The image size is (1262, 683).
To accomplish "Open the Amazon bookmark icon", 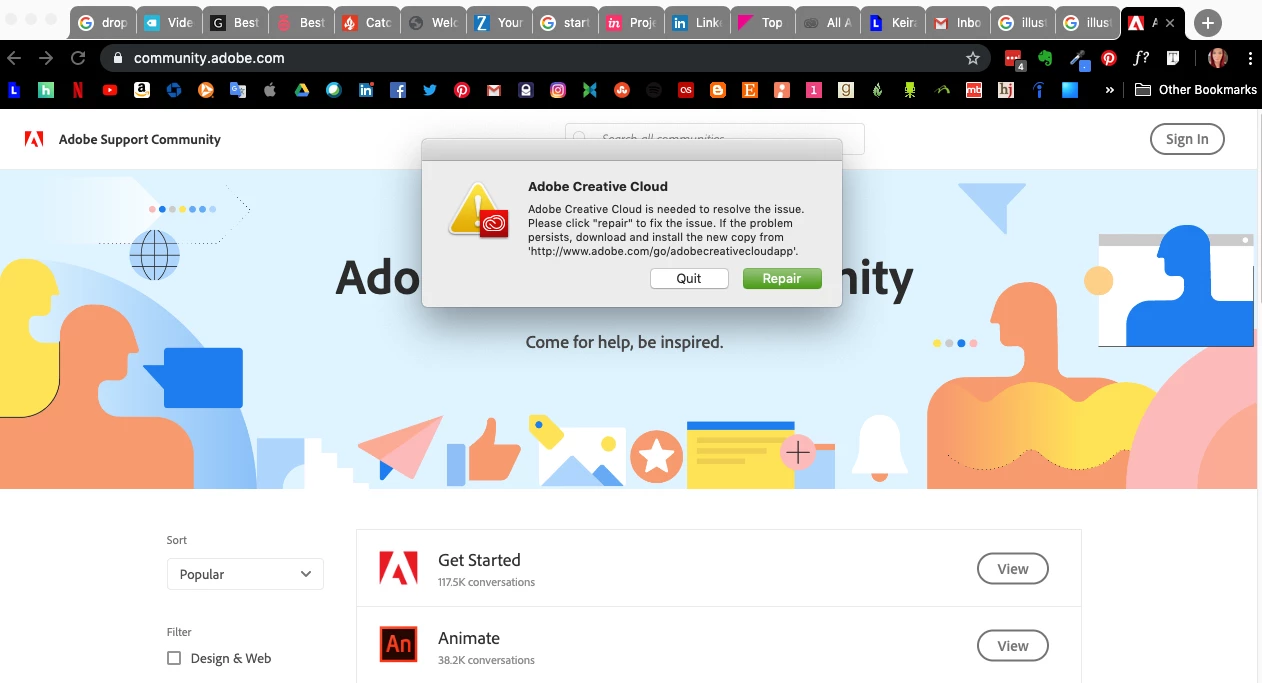I will [142, 90].
